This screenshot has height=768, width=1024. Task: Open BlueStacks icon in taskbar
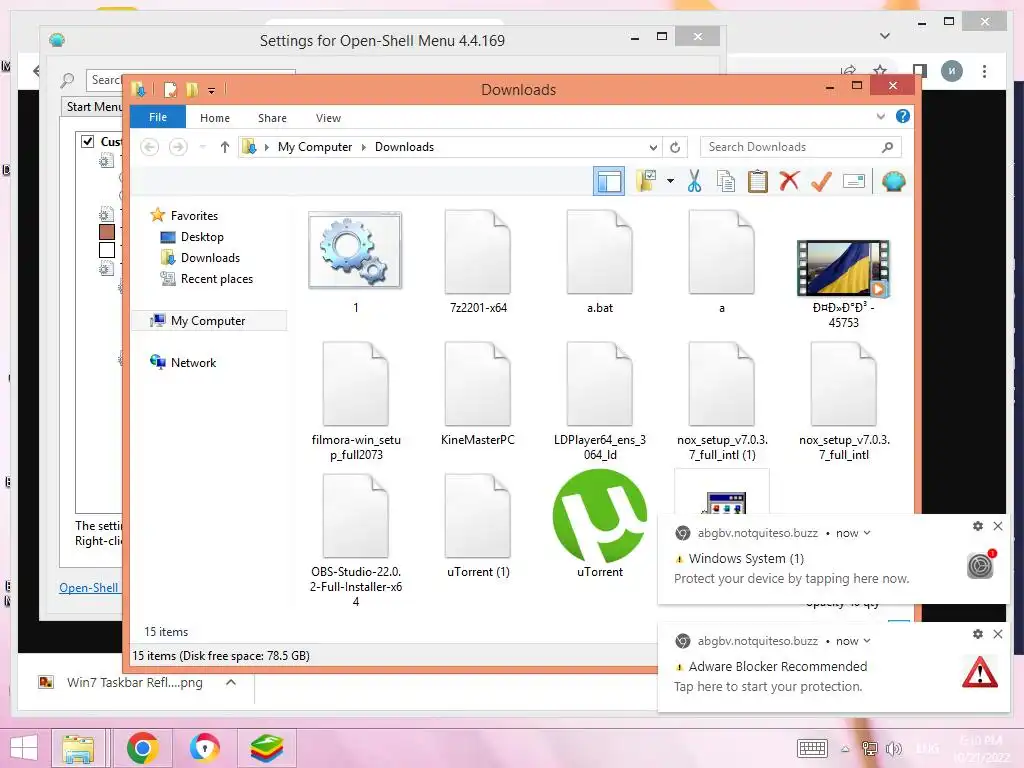tap(267, 748)
